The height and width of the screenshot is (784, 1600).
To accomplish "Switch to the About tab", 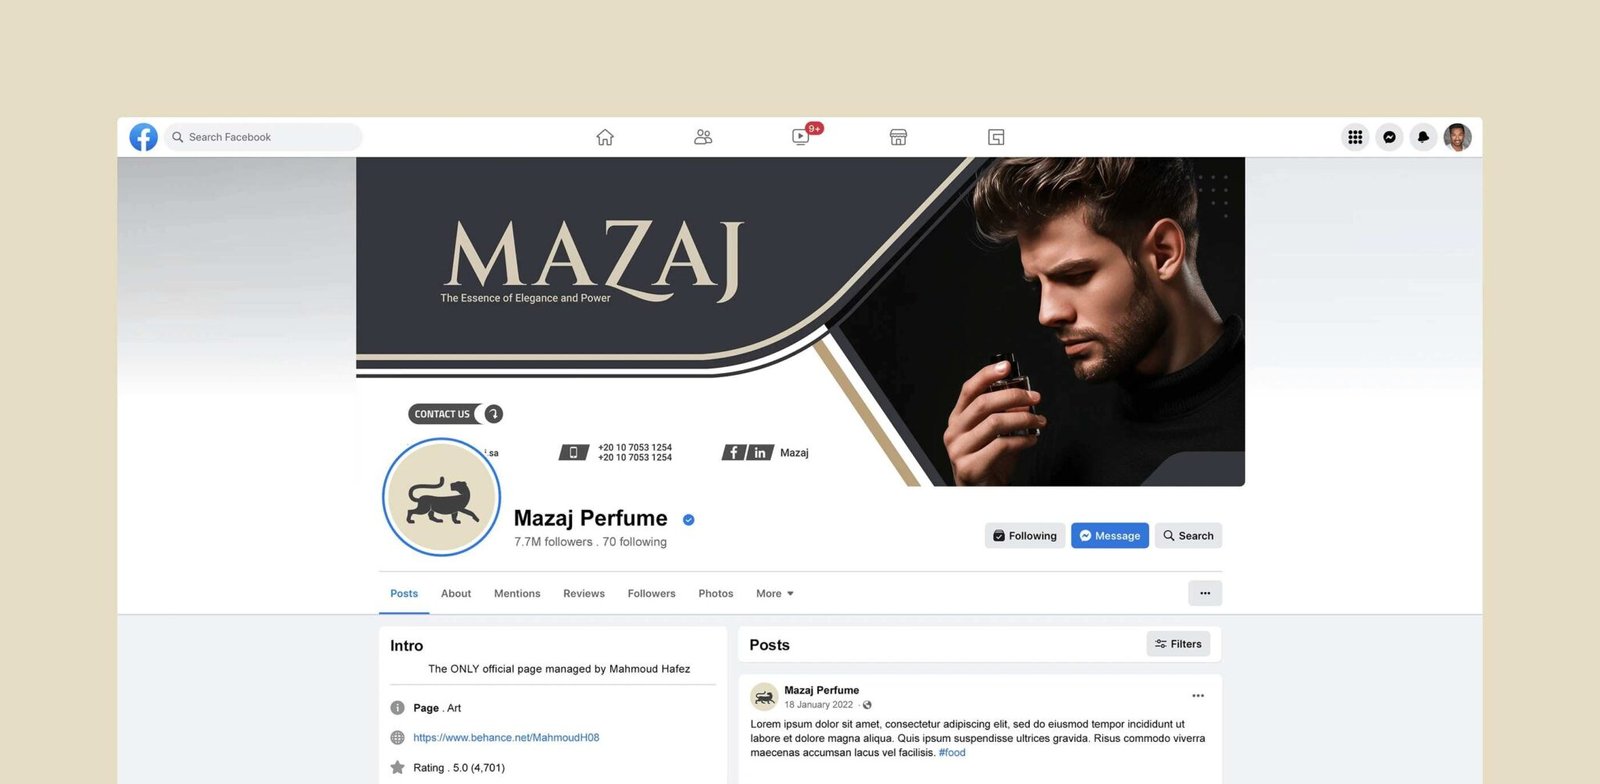I will [456, 594].
